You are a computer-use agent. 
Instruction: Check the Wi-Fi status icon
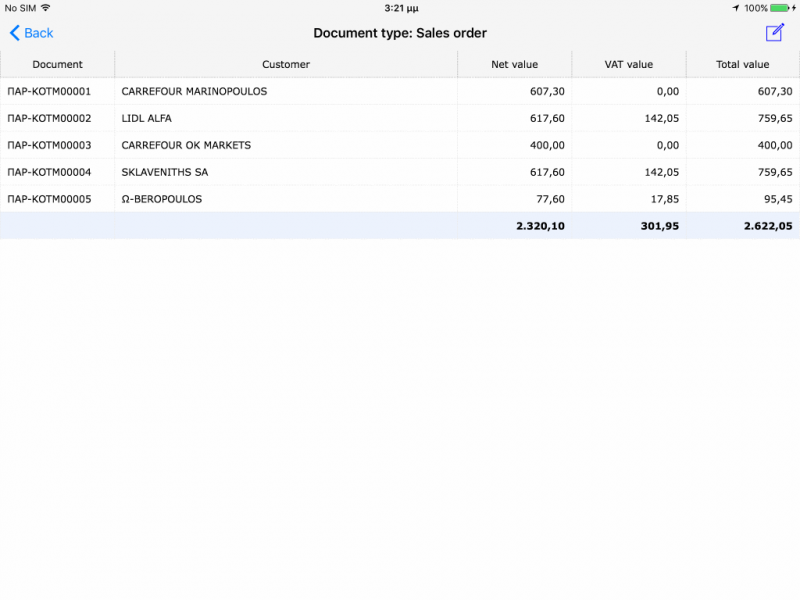tap(45, 8)
